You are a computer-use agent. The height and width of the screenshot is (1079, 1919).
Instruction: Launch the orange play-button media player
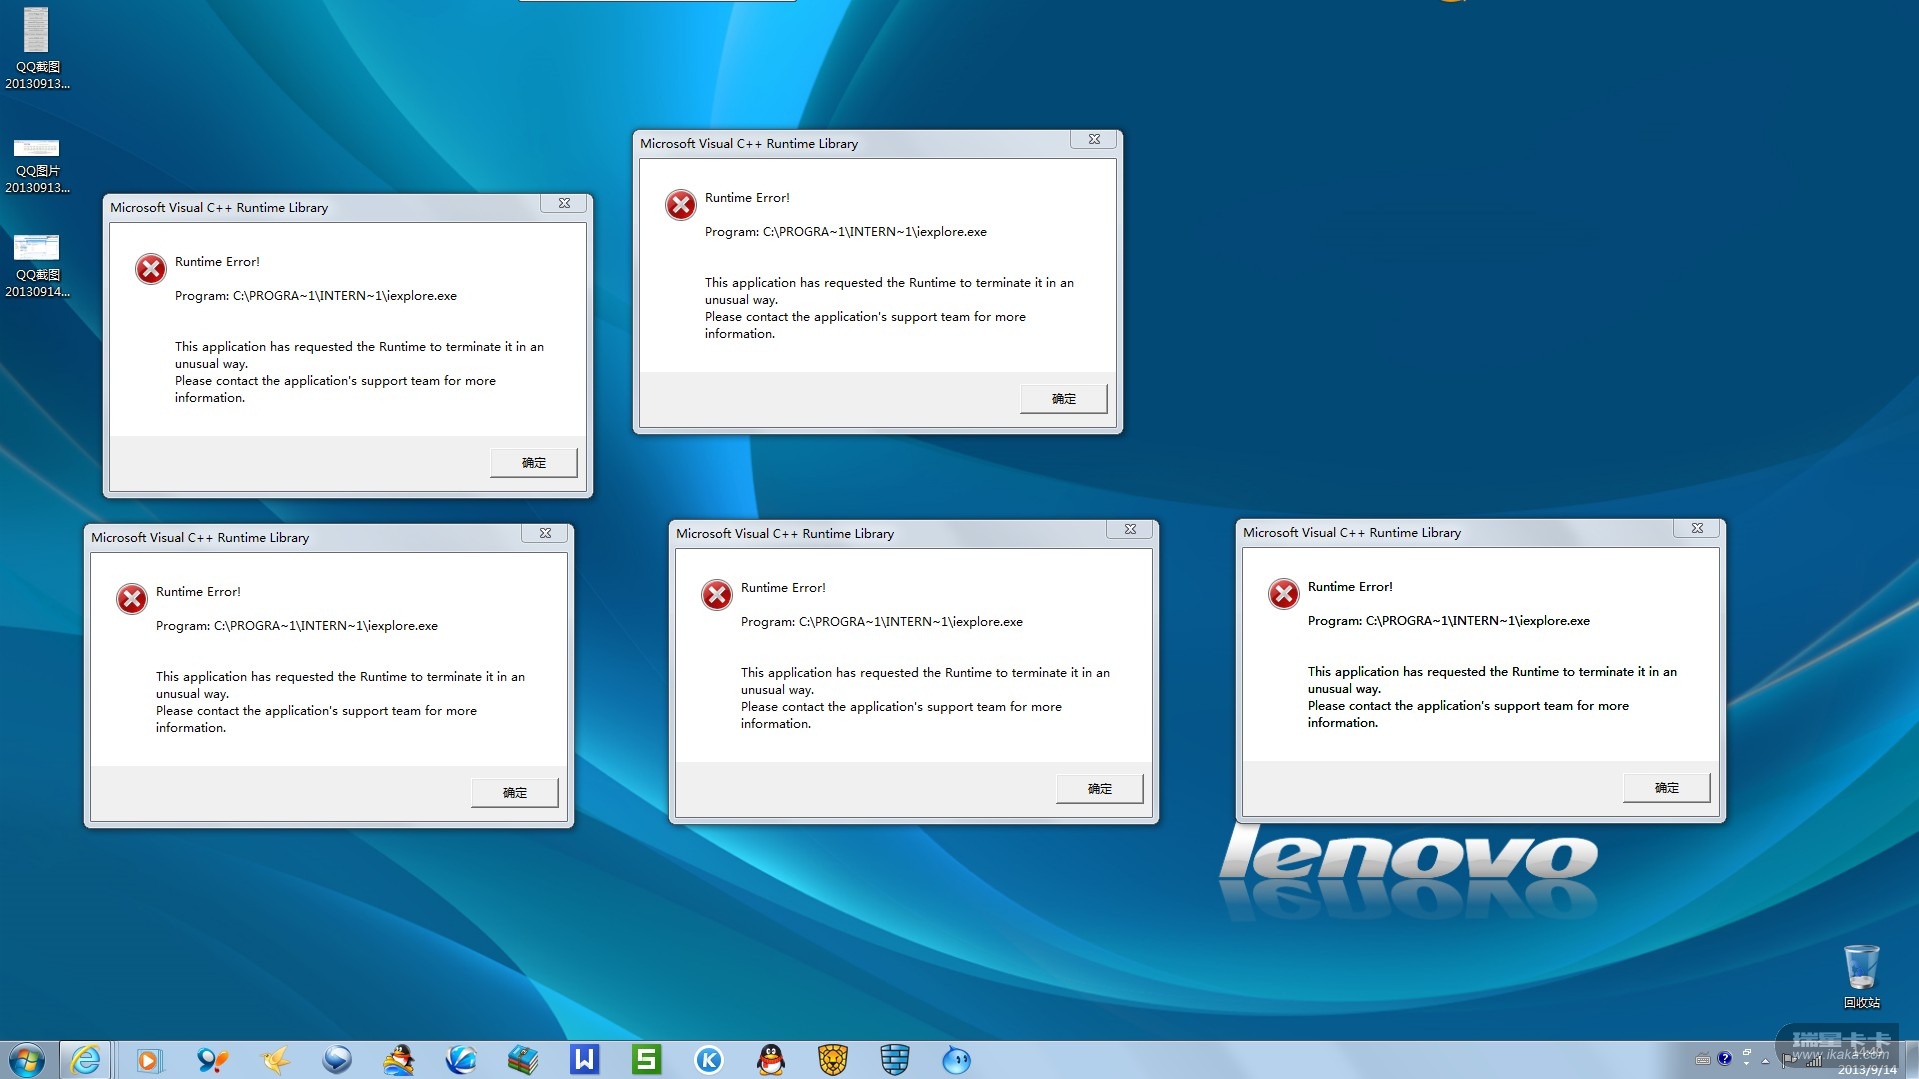pos(149,1060)
